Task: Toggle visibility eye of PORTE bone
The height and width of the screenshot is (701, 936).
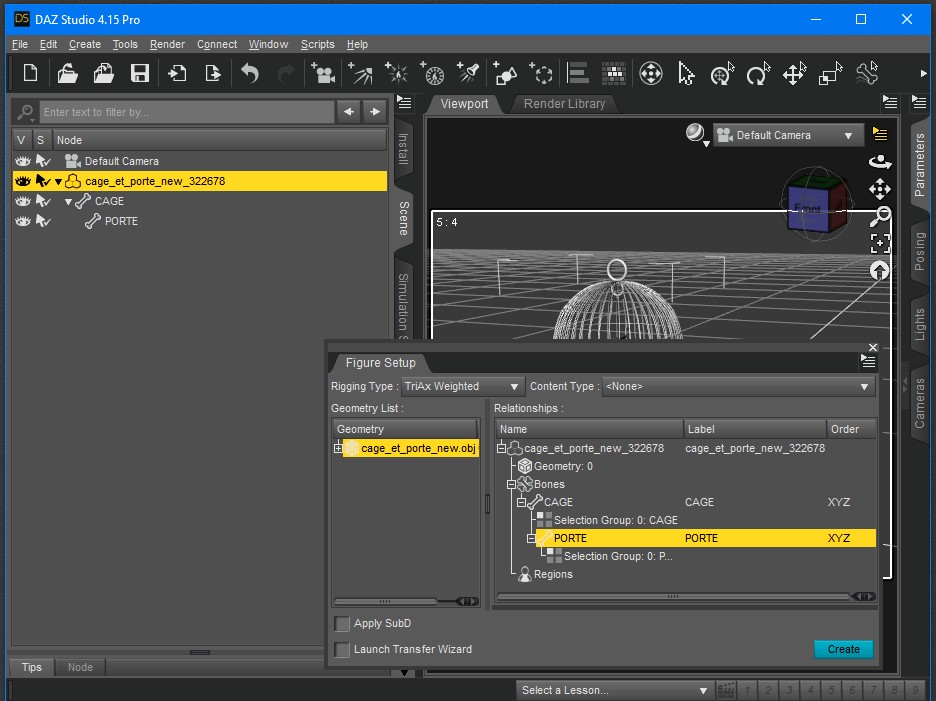Action: click(23, 222)
